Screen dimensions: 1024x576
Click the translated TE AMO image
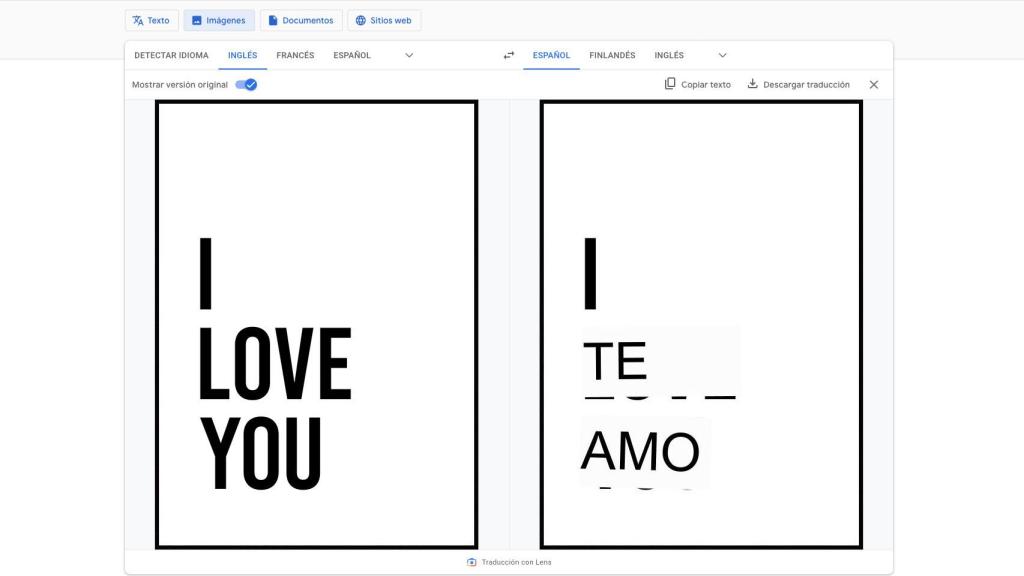tap(701, 325)
